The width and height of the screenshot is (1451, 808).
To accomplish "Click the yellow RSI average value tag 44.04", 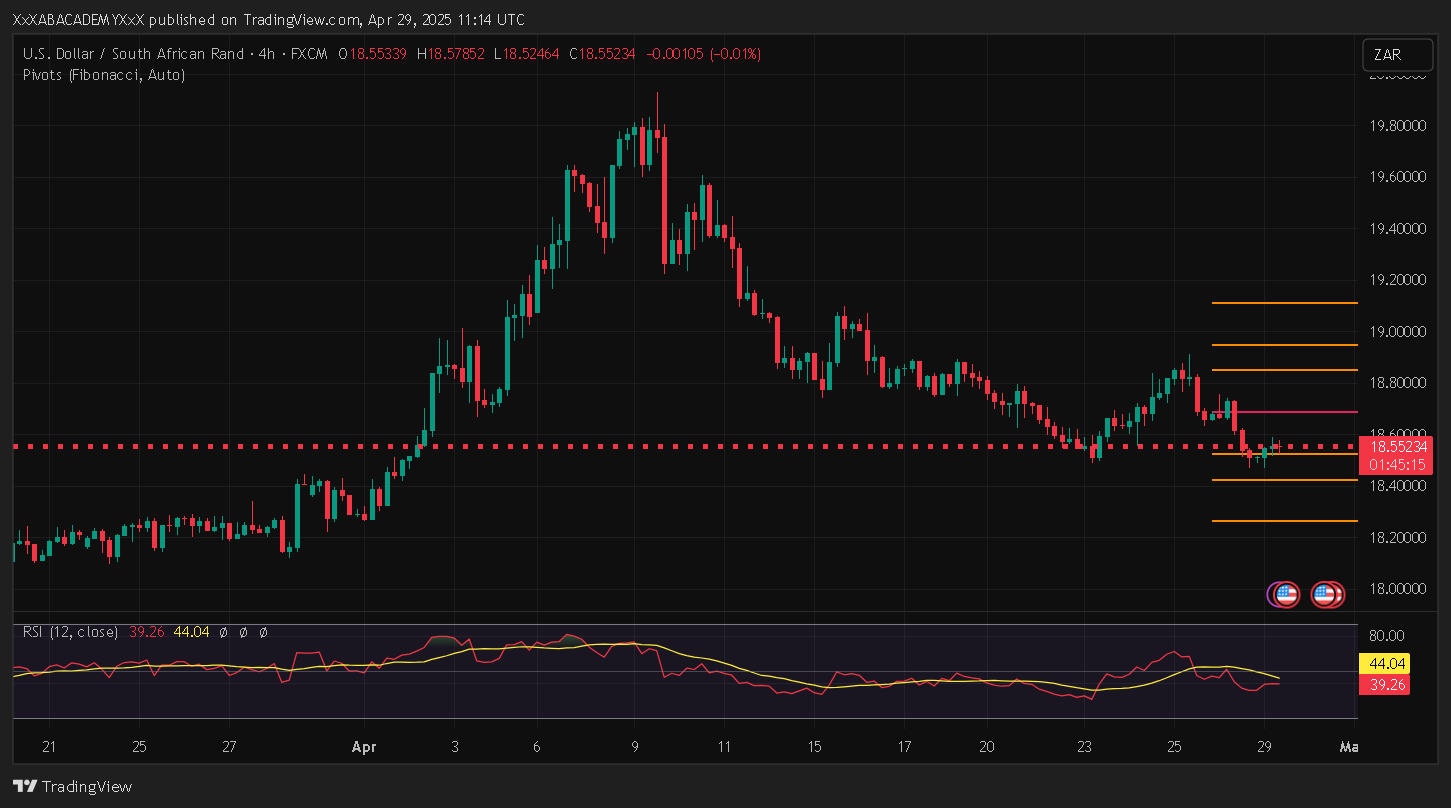I will [x=1384, y=664].
